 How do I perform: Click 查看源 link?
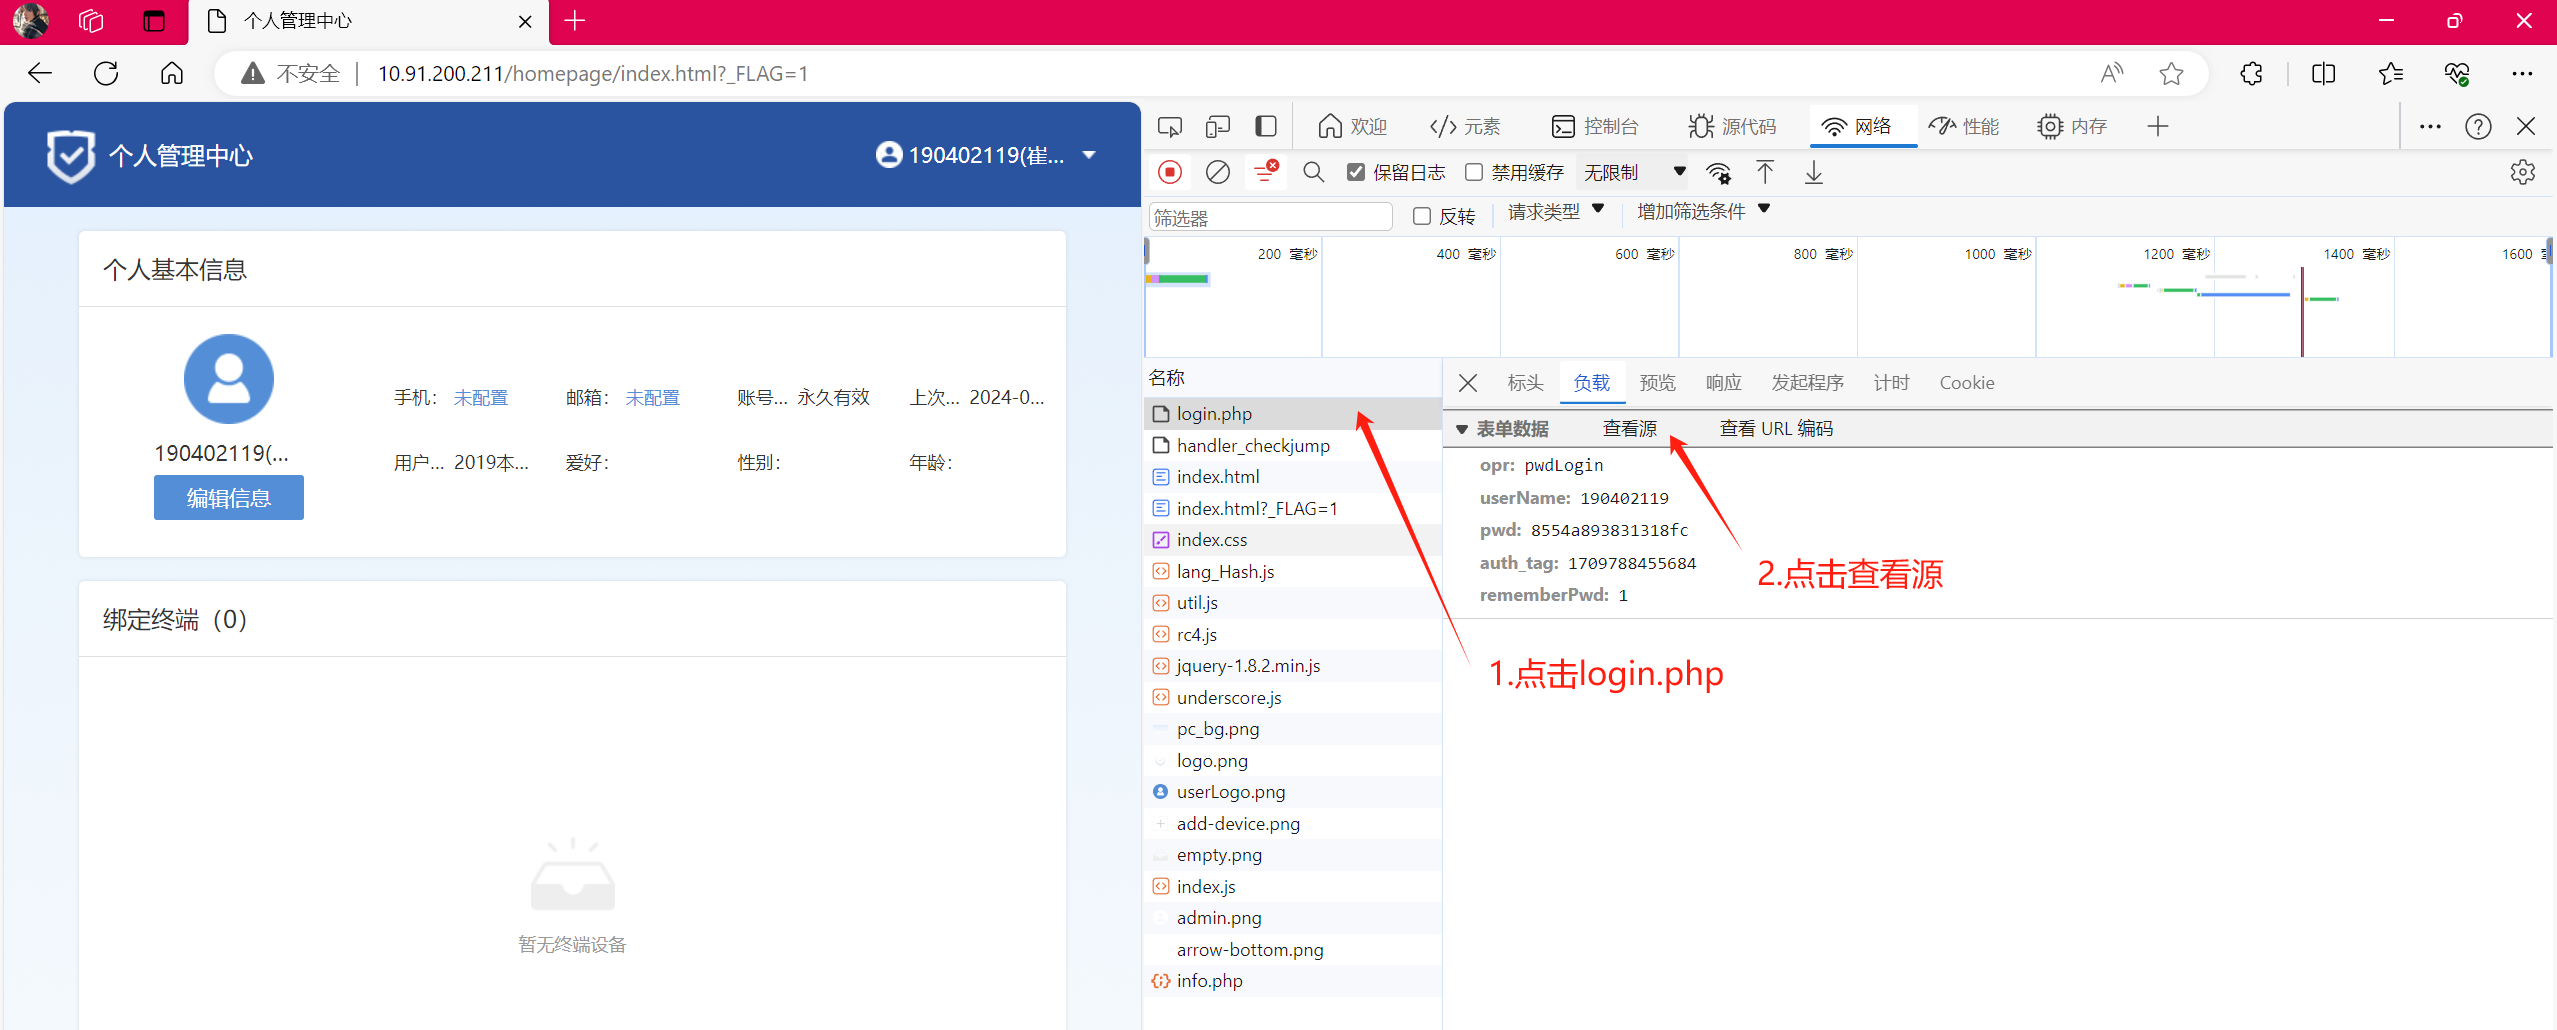tap(1630, 429)
